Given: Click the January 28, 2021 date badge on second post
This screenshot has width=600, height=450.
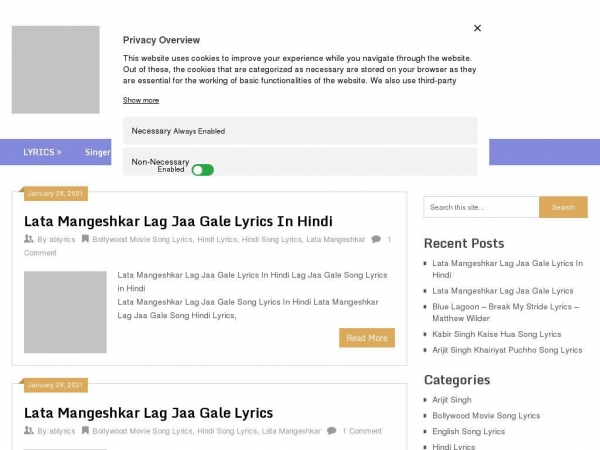Looking at the screenshot, I should (x=55, y=385).
